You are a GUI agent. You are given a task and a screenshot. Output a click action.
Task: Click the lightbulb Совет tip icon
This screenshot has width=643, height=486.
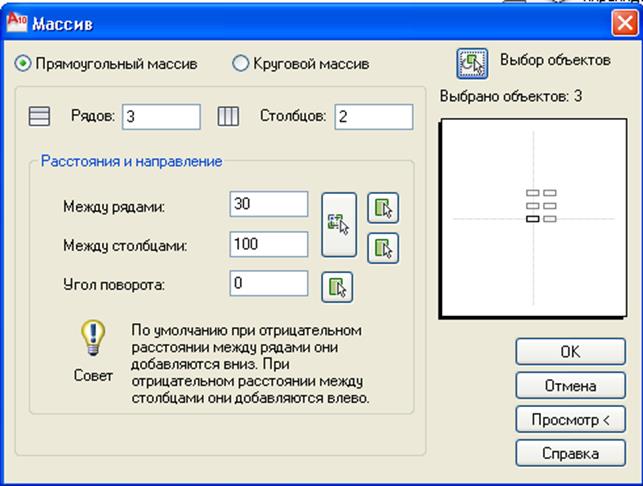point(93,338)
